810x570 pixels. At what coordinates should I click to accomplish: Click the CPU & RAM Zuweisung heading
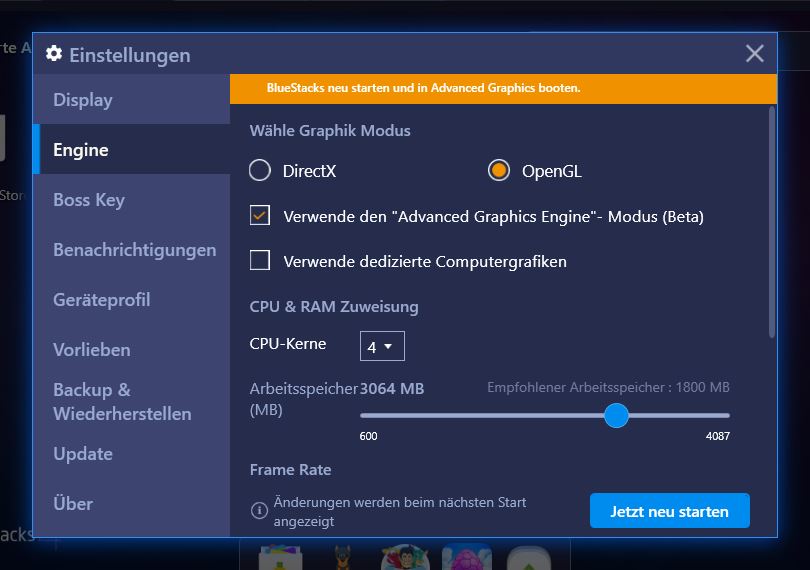coord(334,306)
